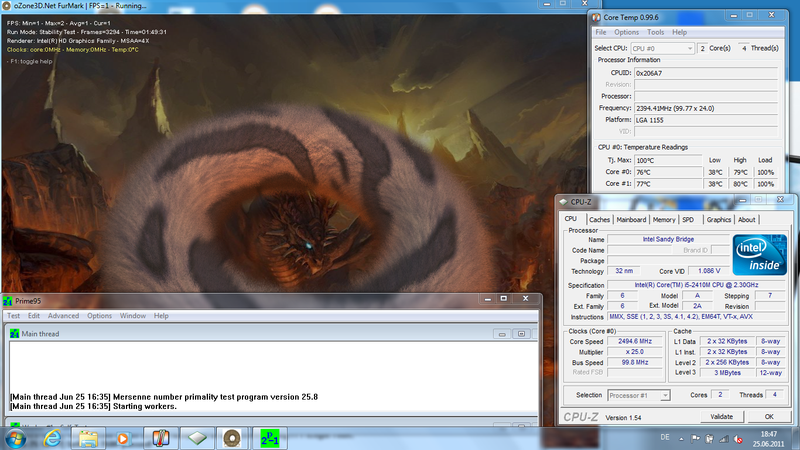The height and width of the screenshot is (450, 800).
Task: Open Action Center flag tray icon
Action: tap(695, 438)
